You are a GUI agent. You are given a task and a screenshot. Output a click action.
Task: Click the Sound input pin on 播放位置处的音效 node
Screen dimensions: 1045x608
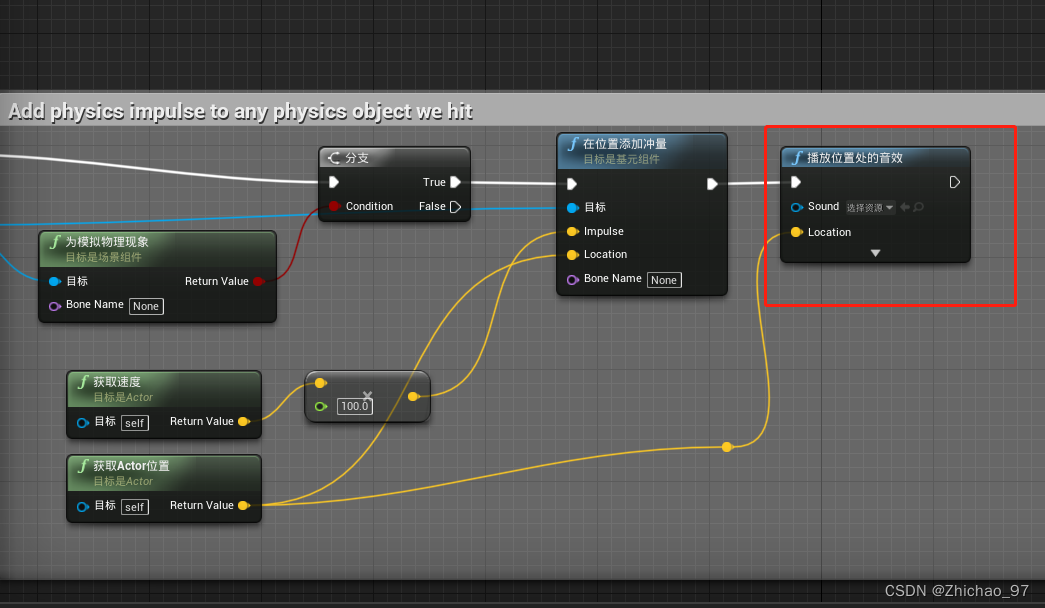795,207
